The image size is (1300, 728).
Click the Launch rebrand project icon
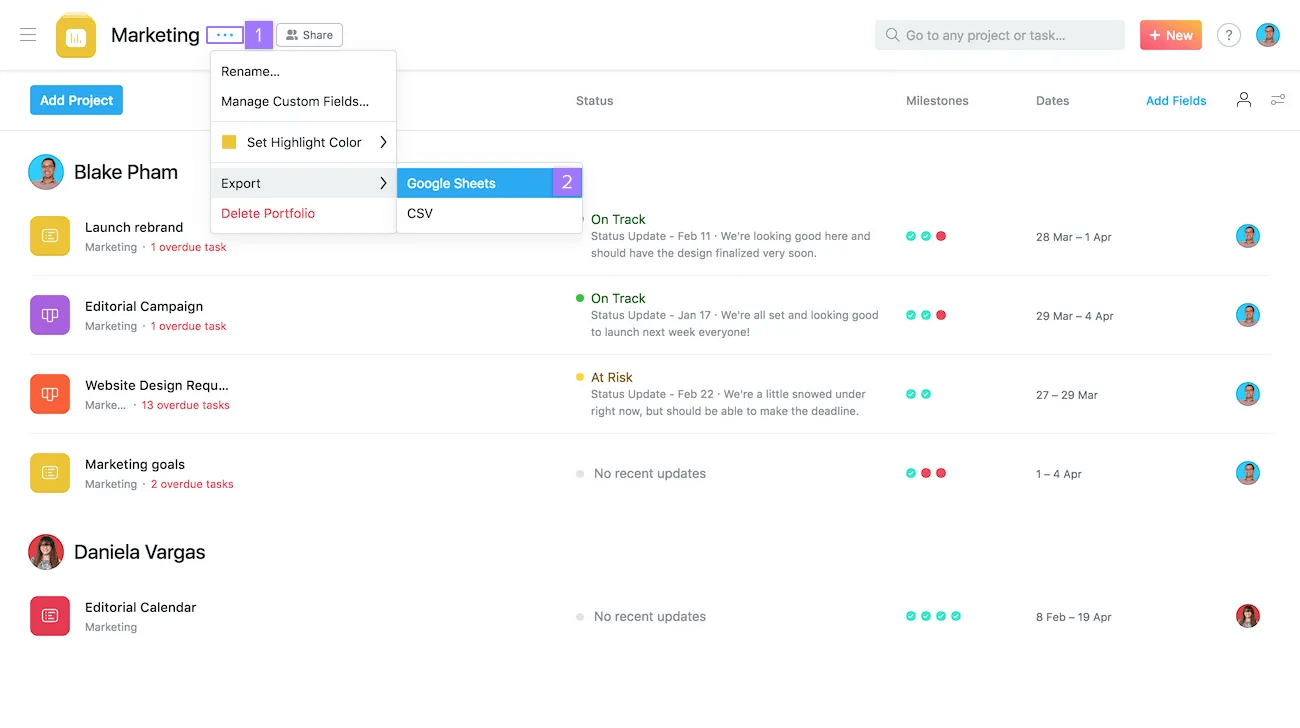(49, 236)
